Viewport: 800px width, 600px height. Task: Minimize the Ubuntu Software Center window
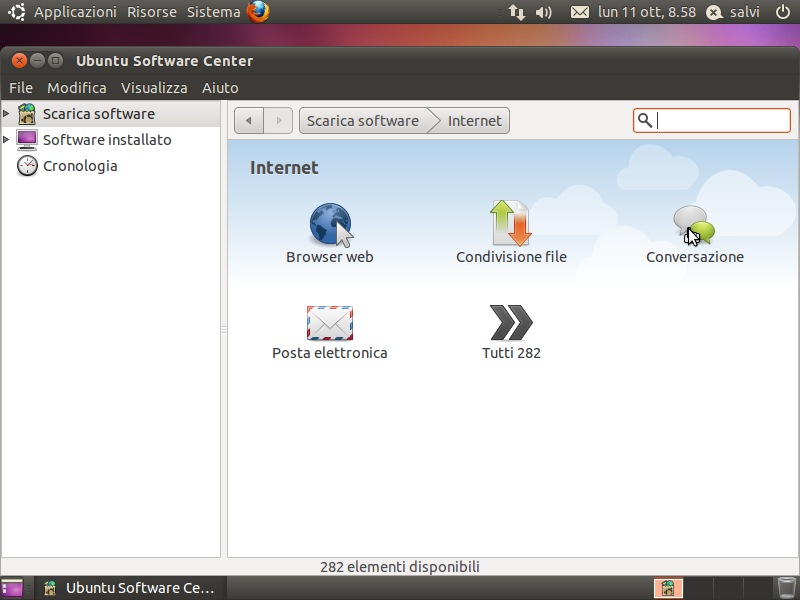[37, 61]
